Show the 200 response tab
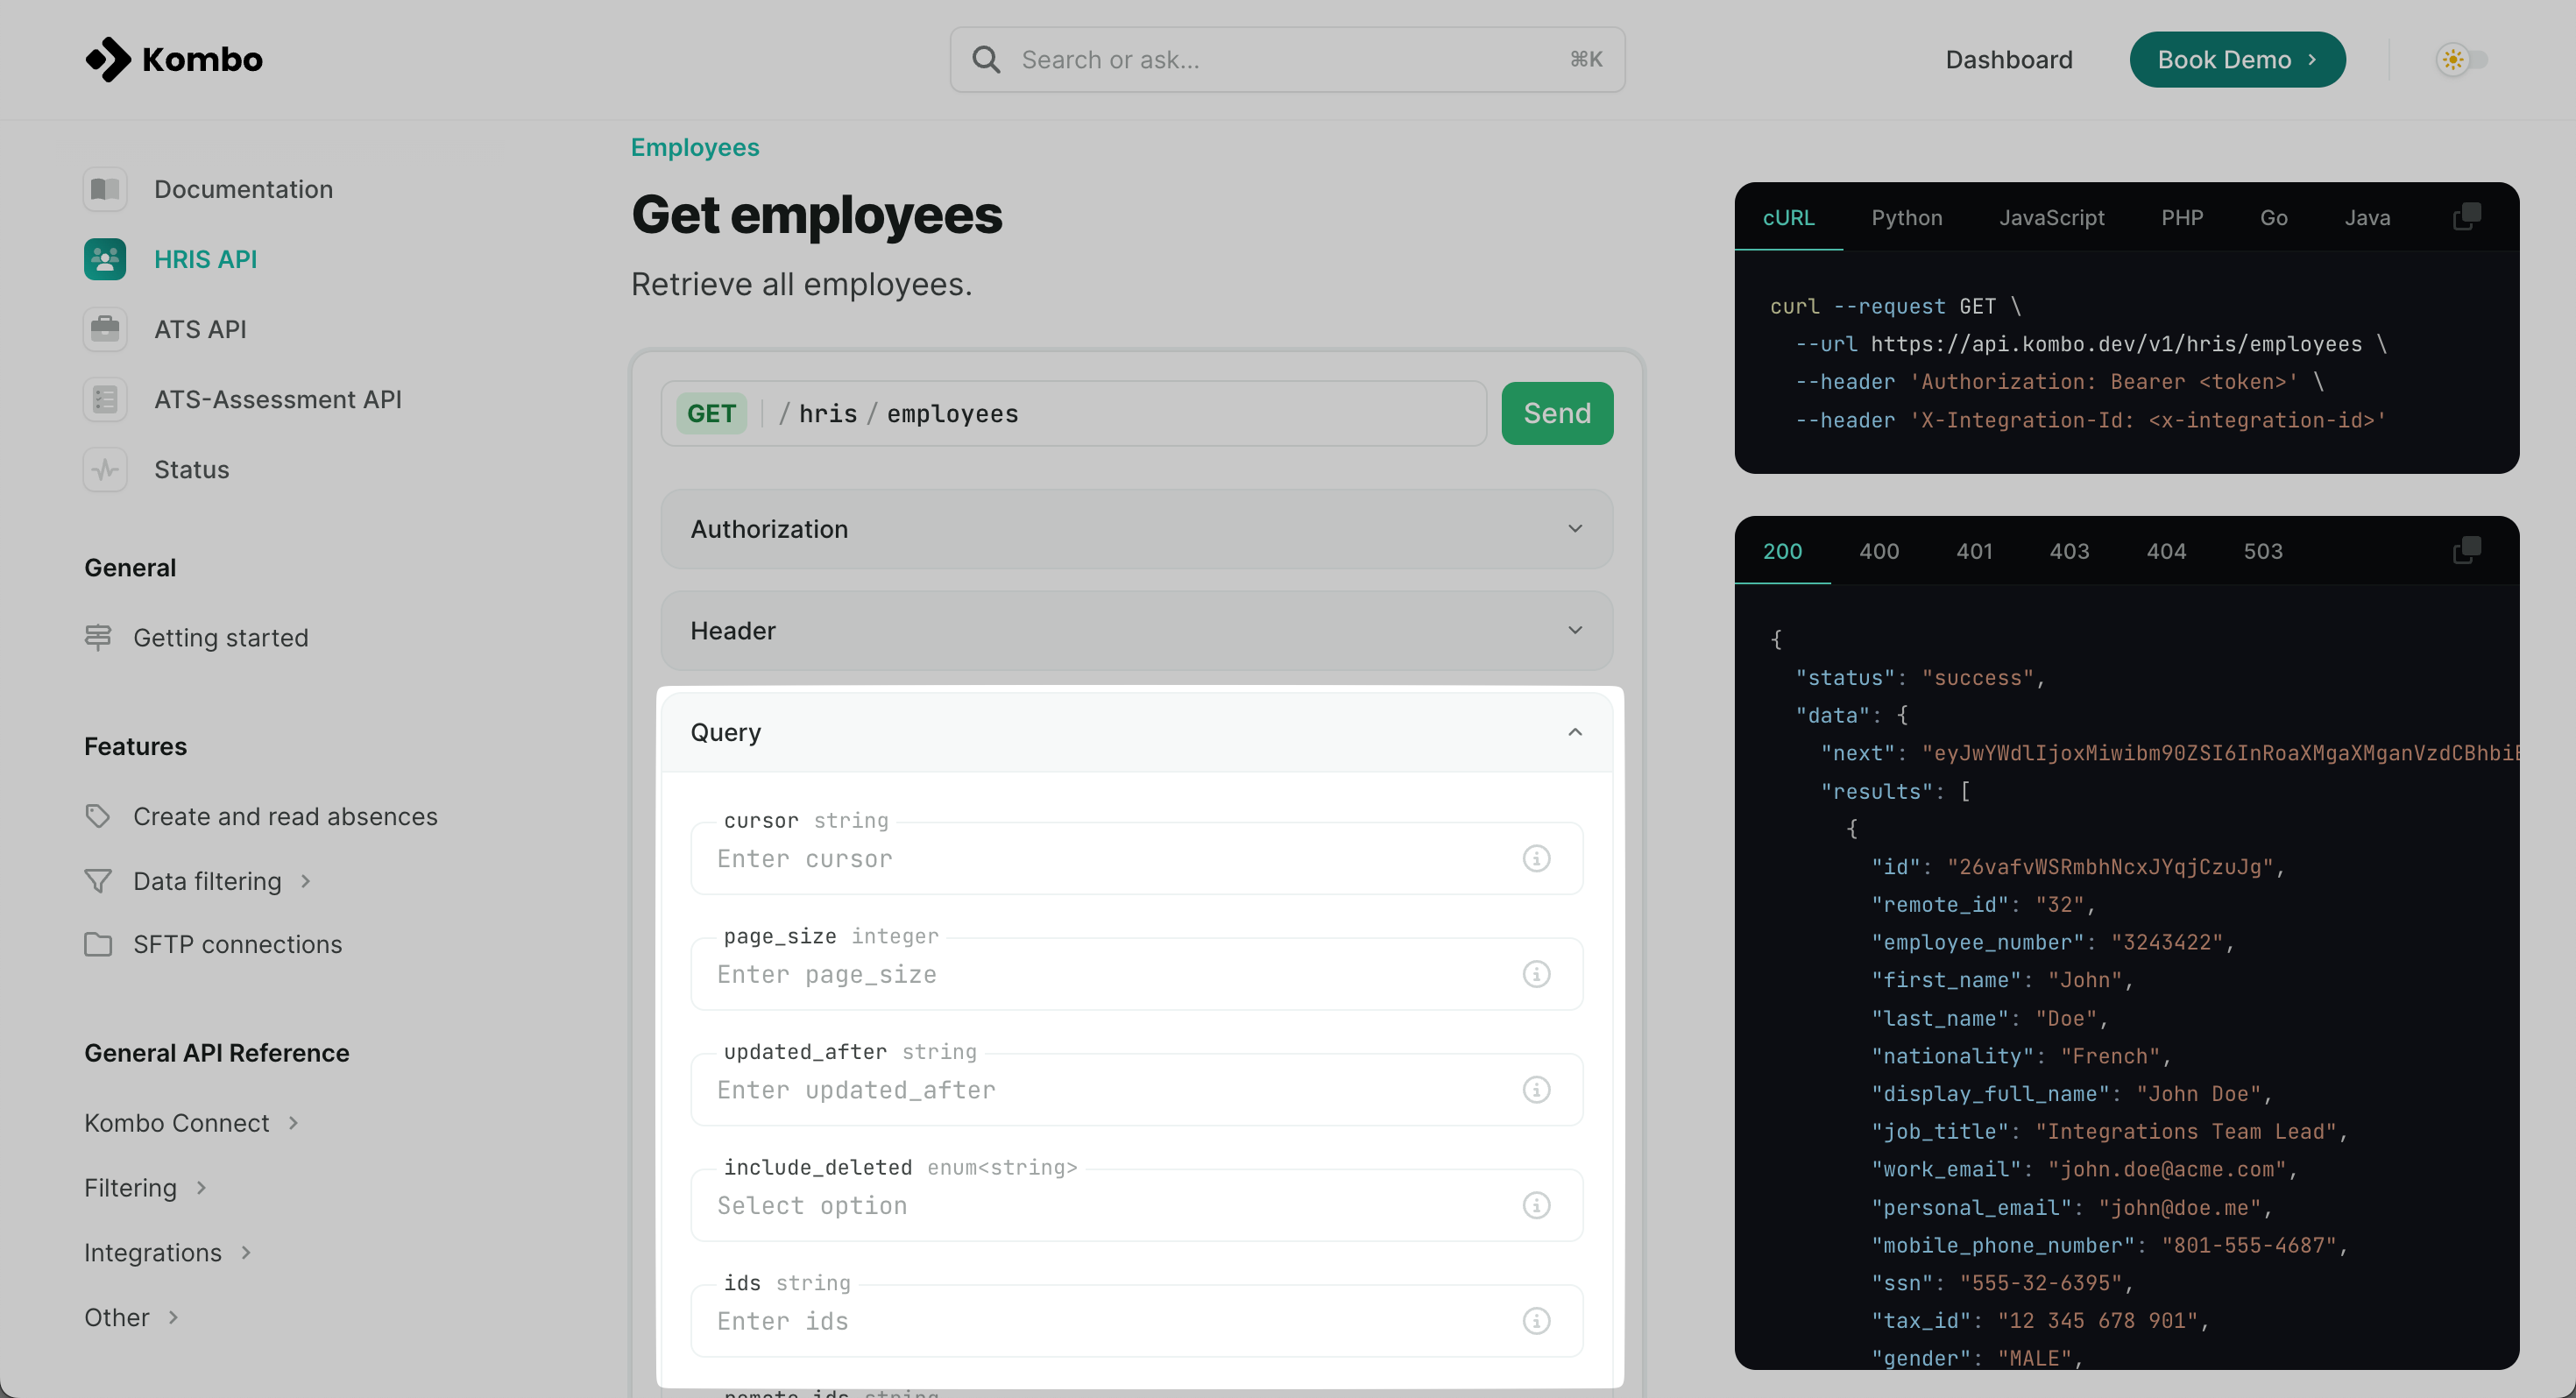2576x1398 pixels. pos(1782,551)
